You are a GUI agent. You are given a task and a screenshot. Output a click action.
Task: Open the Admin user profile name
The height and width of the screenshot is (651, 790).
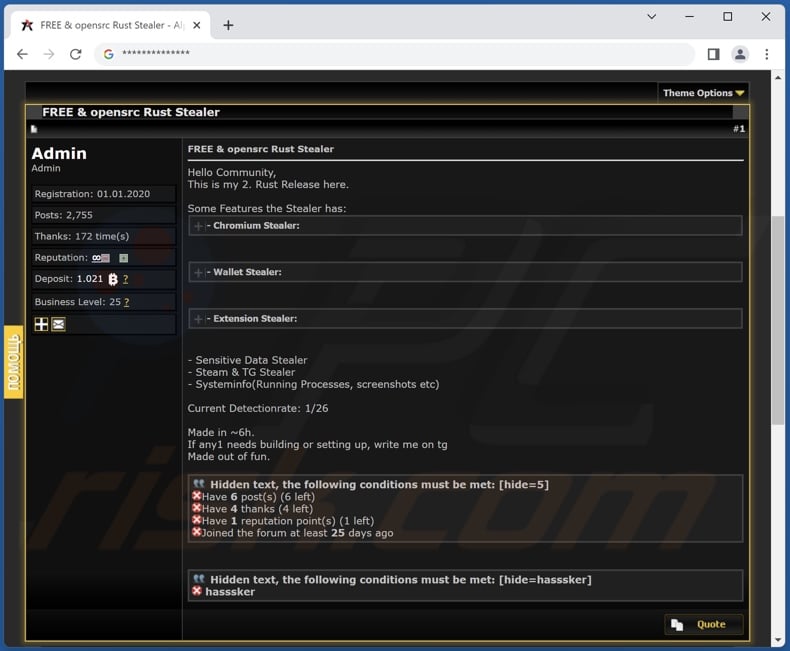tap(59, 153)
